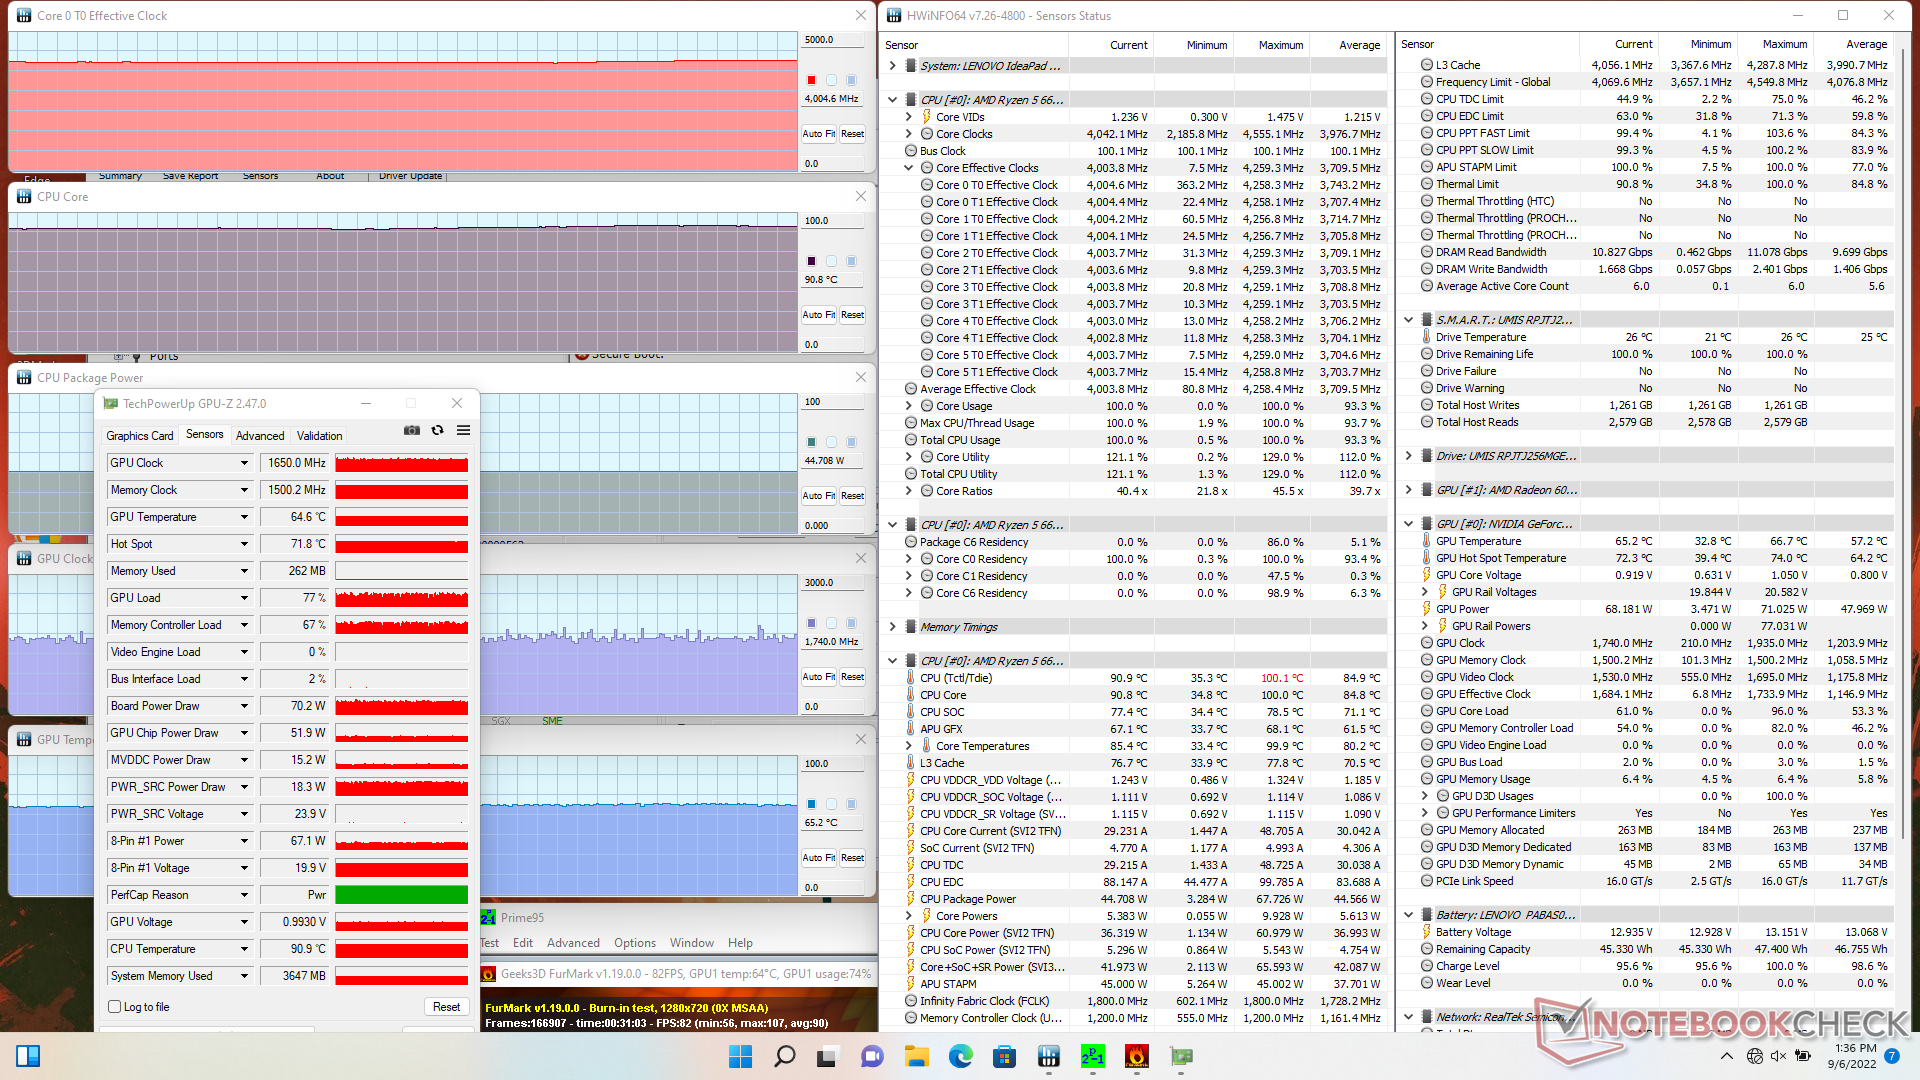1920x1080 pixels.
Task: Click Auto Fit in CPU Package Power graph
Action: pos(818,496)
